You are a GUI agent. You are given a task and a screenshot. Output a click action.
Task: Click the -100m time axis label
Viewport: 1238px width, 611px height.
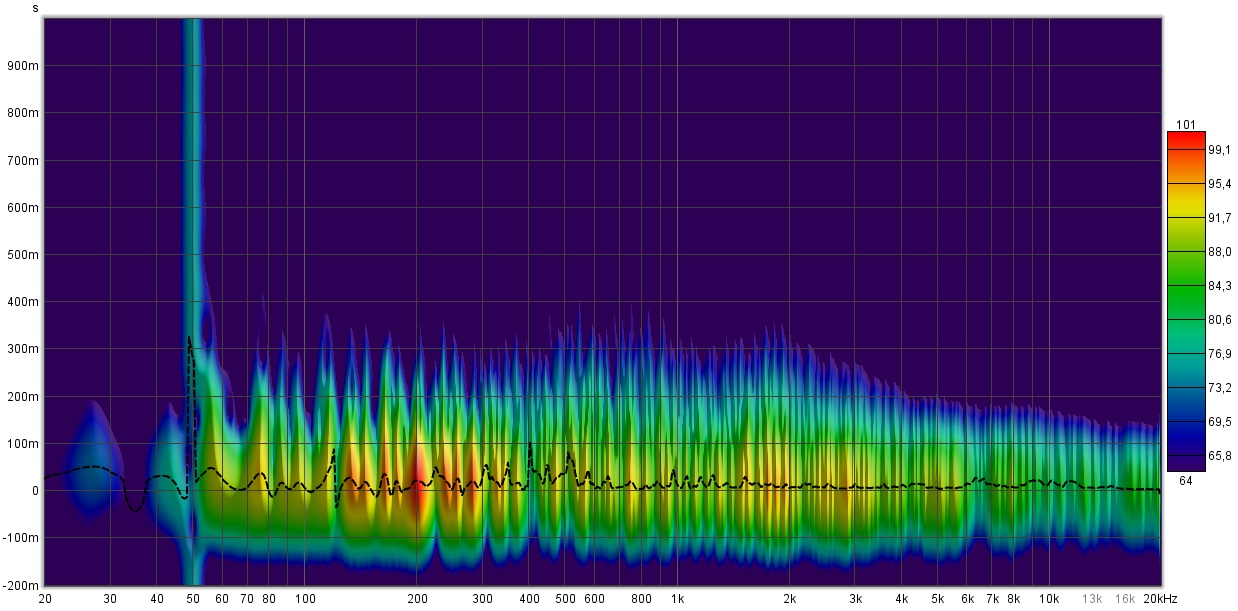[x=22, y=538]
